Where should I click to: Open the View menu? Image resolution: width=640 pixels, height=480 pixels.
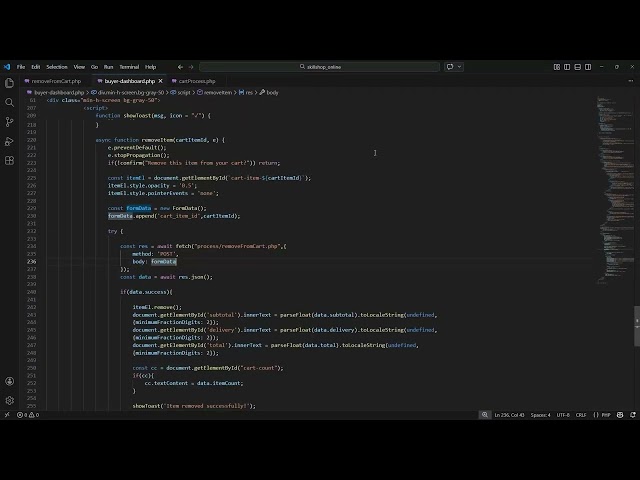click(79, 67)
